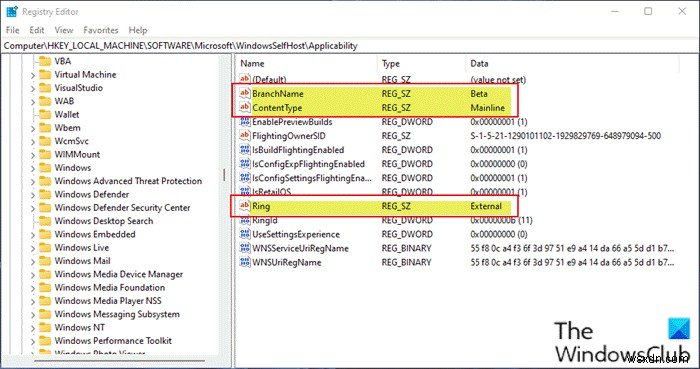The image size is (700, 369).
Task: Select the BranchName string value icon
Action: pyautogui.click(x=245, y=93)
